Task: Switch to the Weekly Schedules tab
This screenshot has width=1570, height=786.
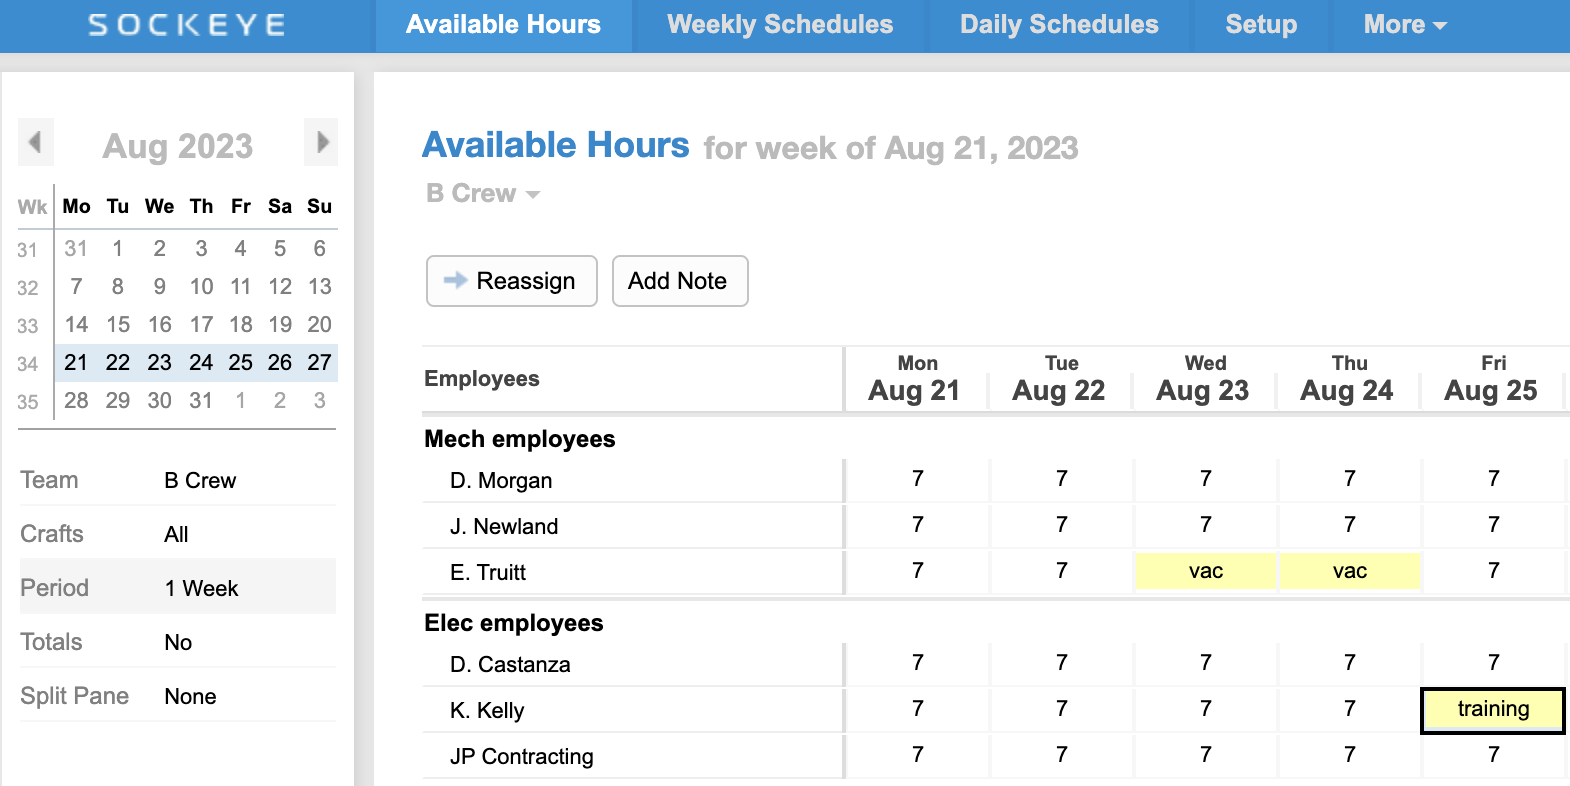Action: (x=781, y=25)
